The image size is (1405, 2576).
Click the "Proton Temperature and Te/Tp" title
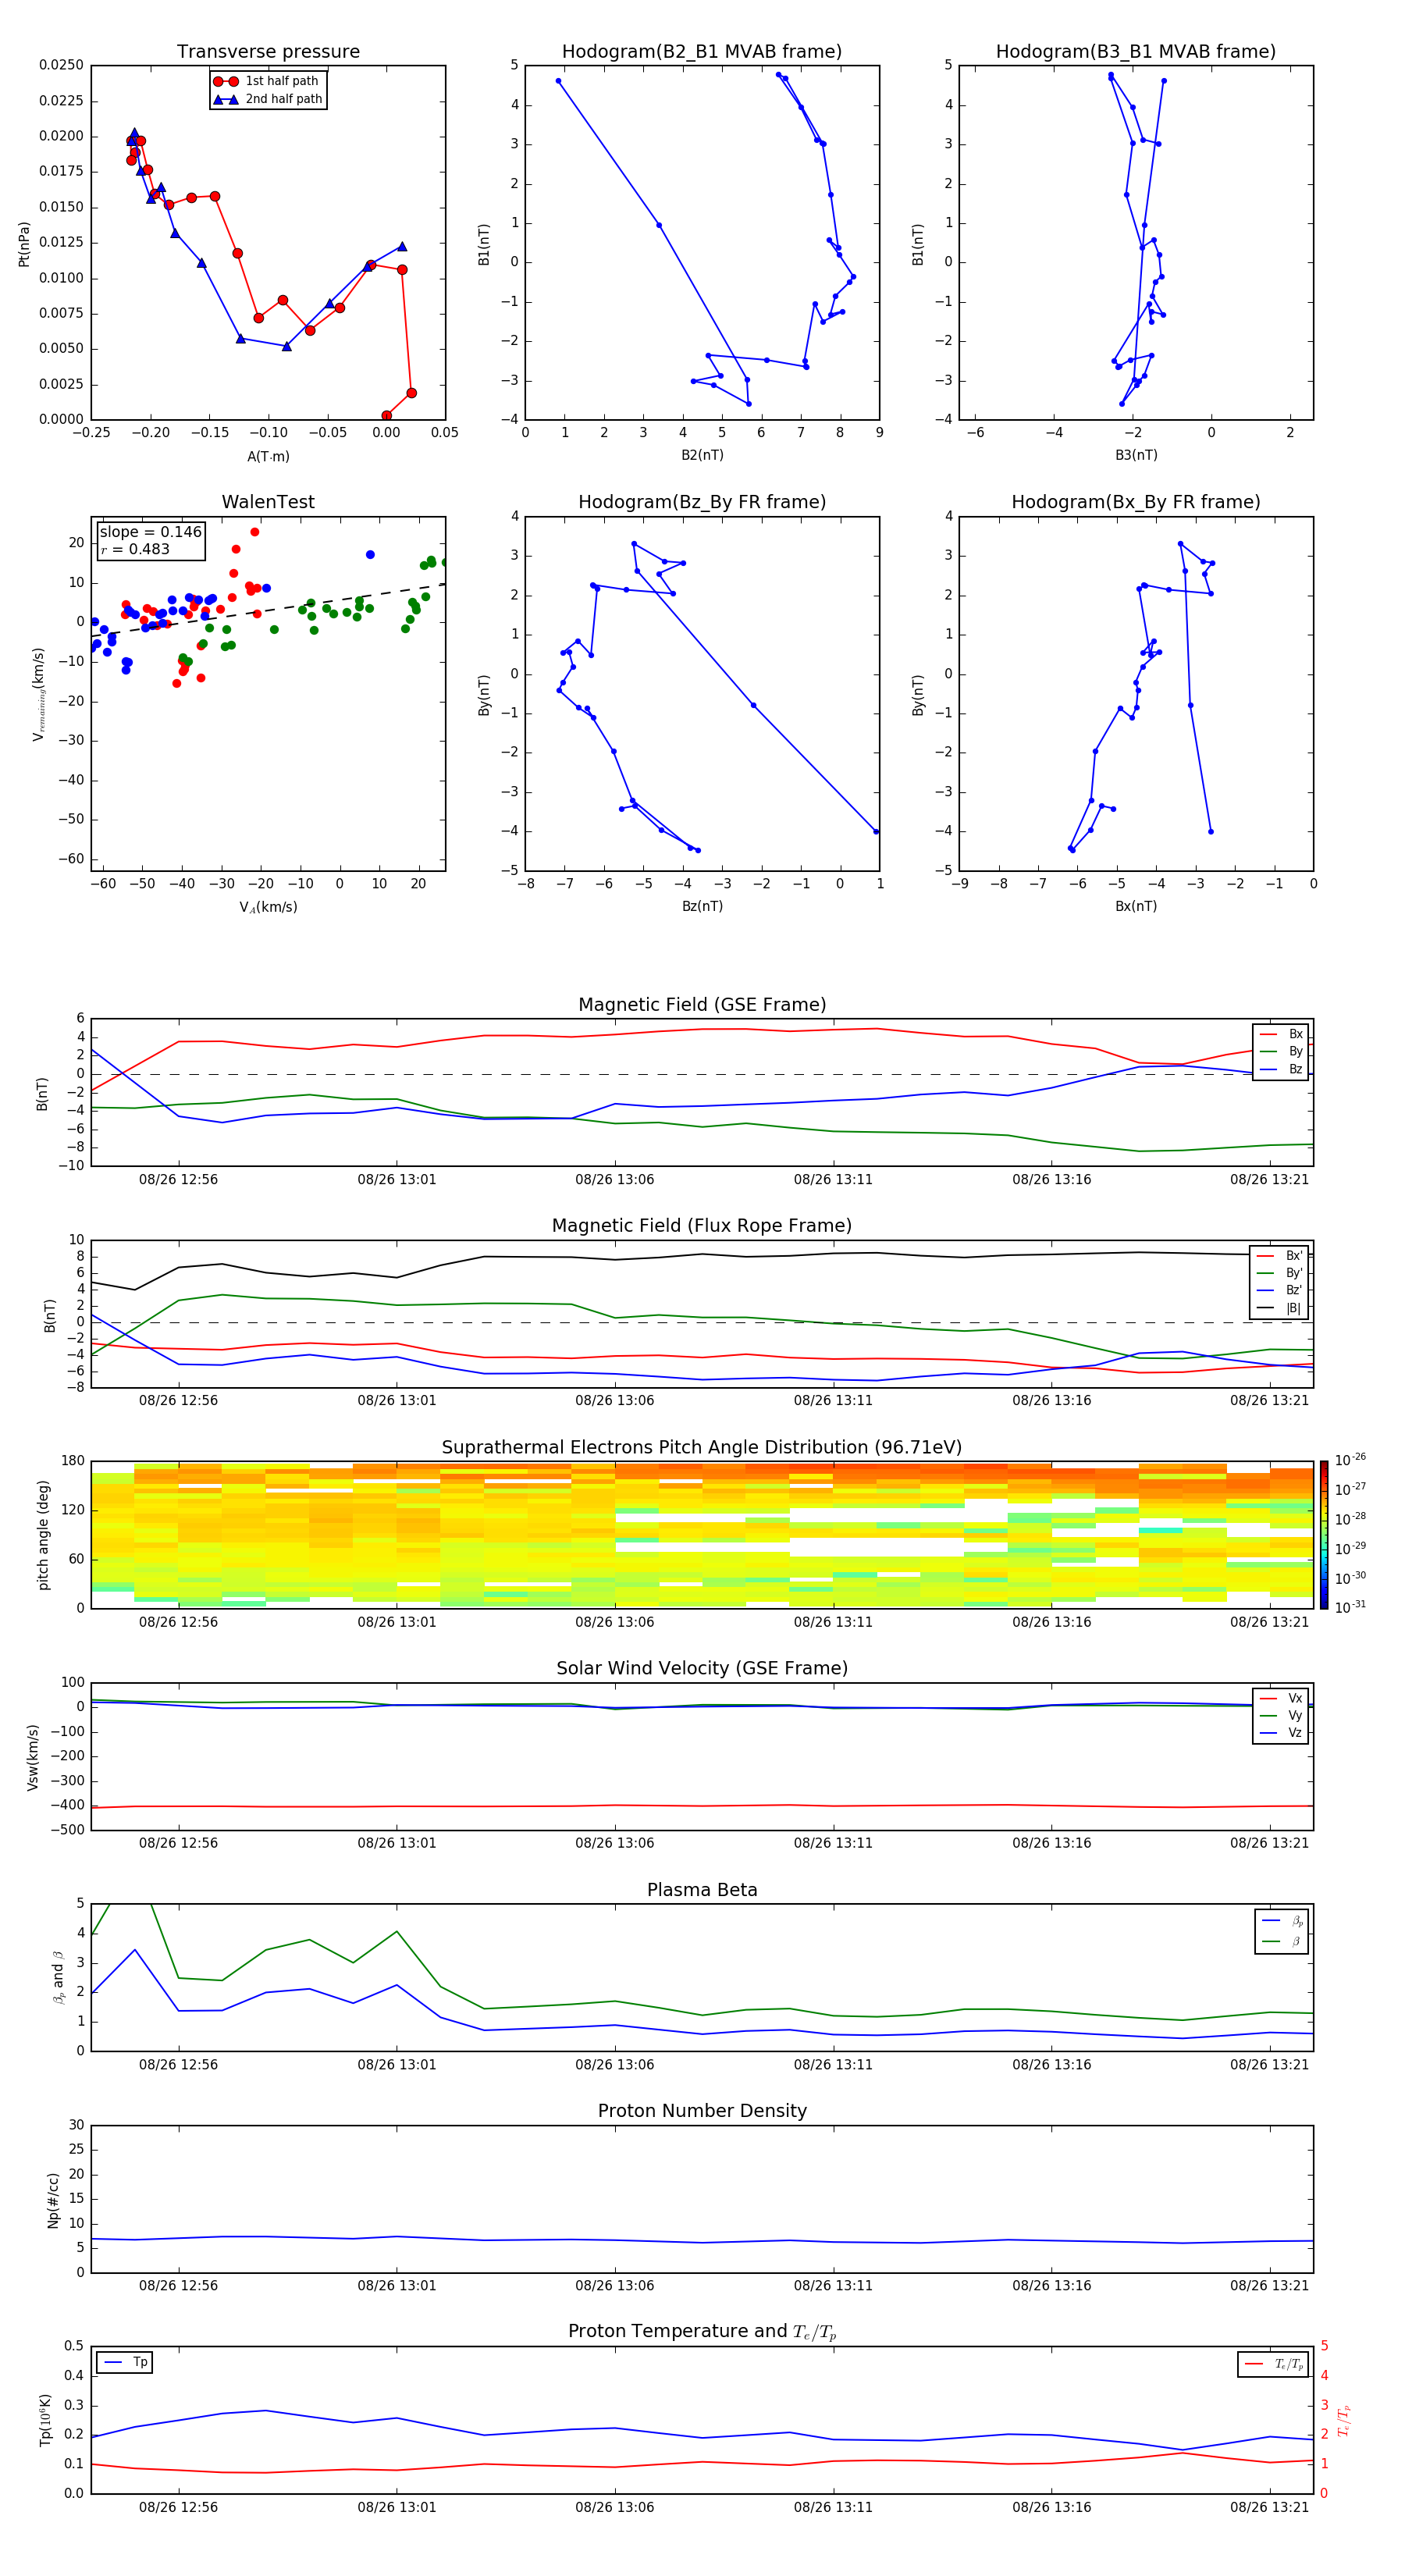tap(702, 2332)
